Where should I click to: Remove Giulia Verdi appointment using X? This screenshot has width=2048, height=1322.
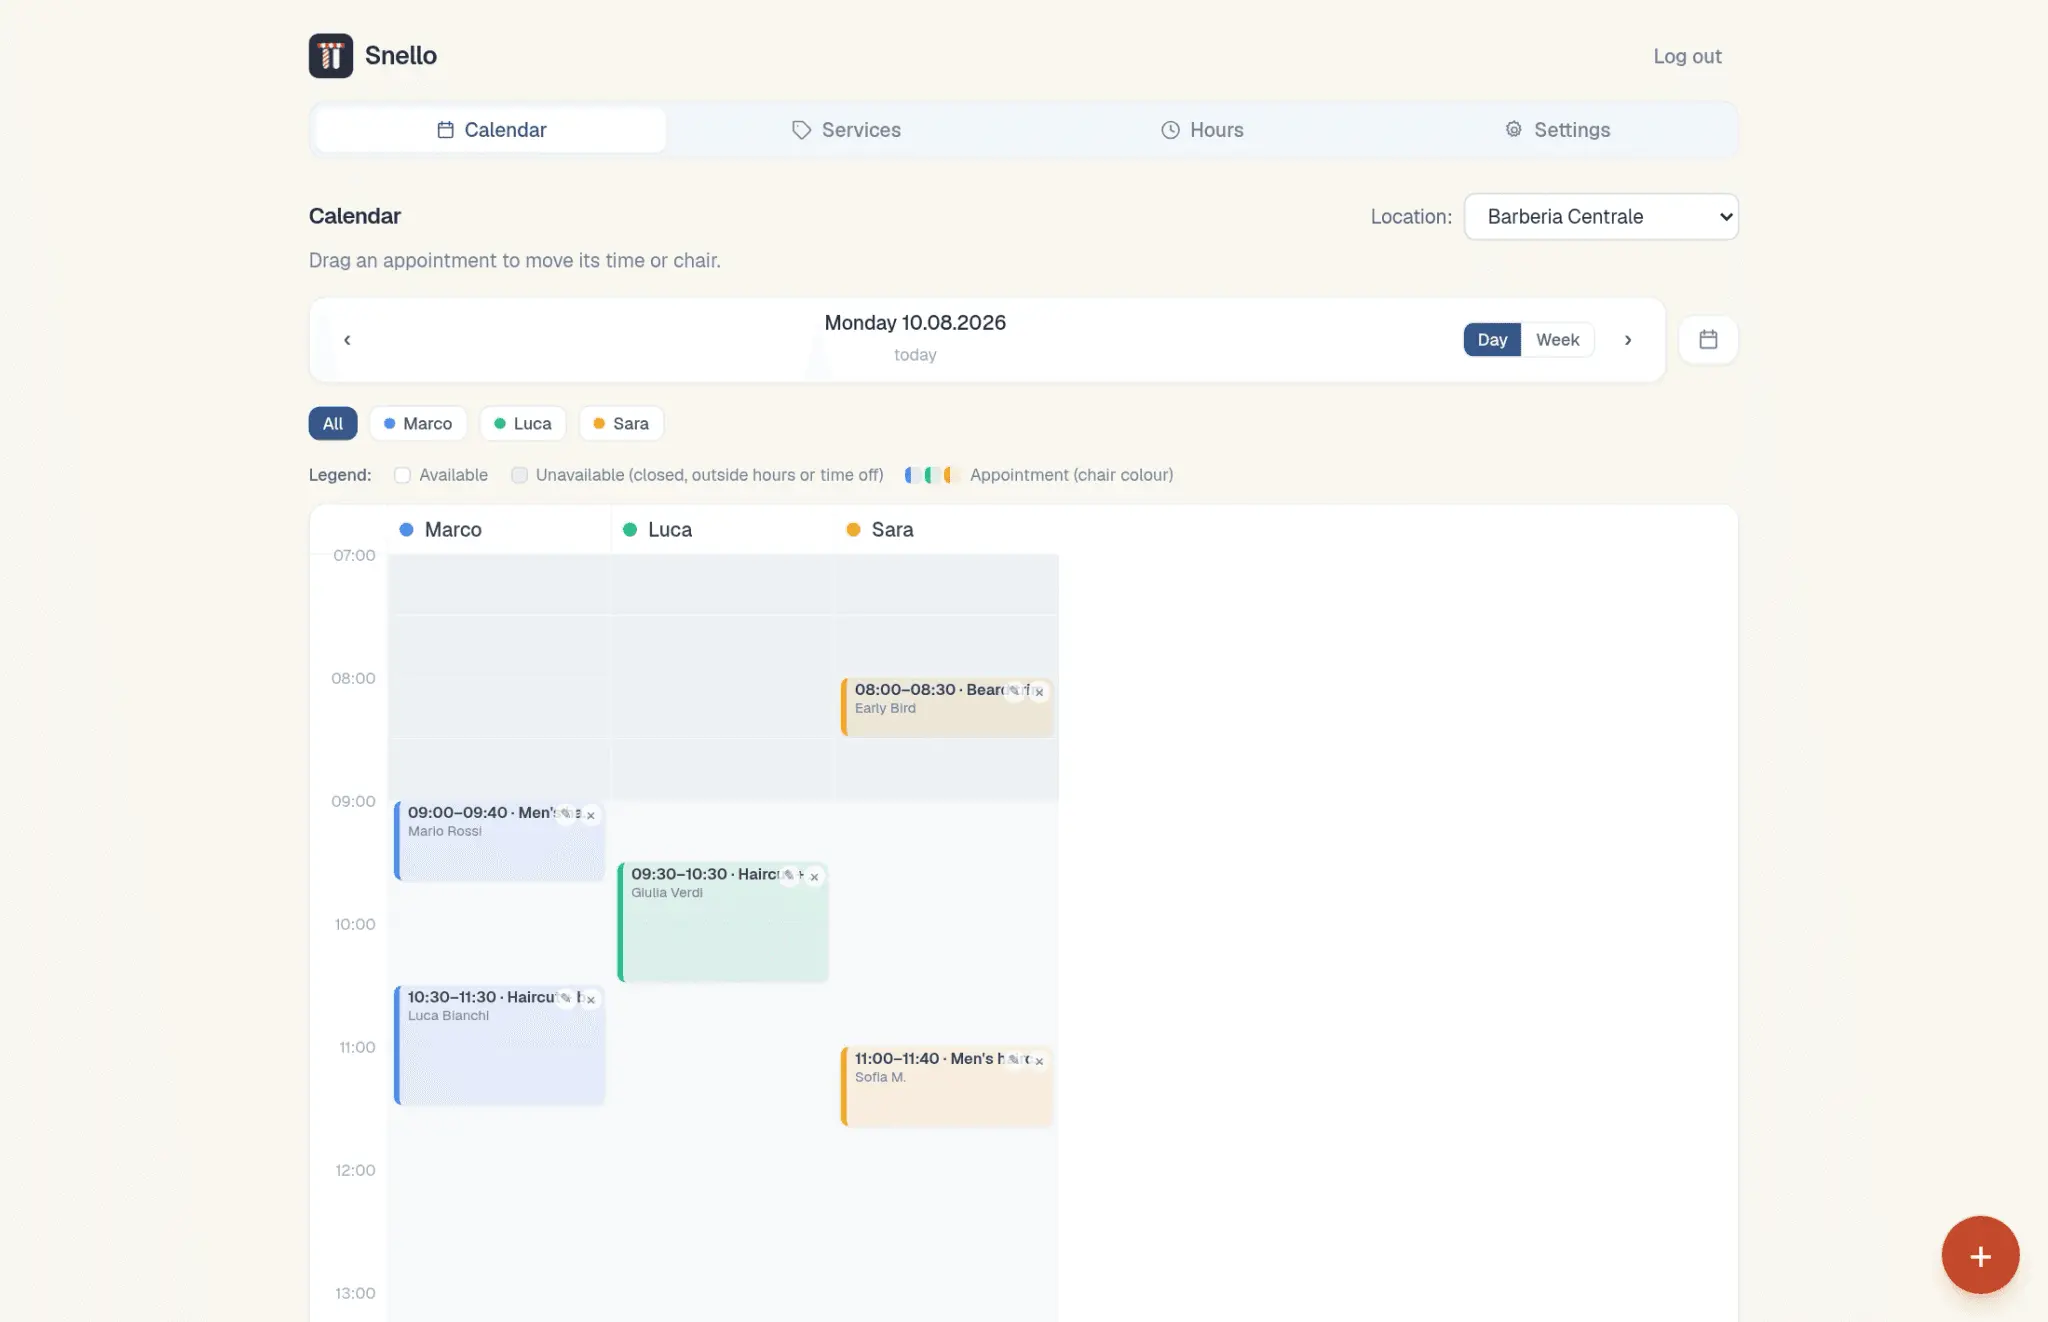[815, 876]
